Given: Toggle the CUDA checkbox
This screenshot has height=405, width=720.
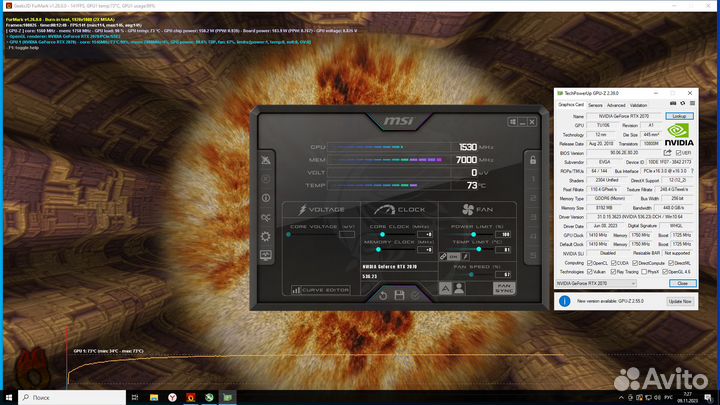Looking at the screenshot, I should coord(613,263).
